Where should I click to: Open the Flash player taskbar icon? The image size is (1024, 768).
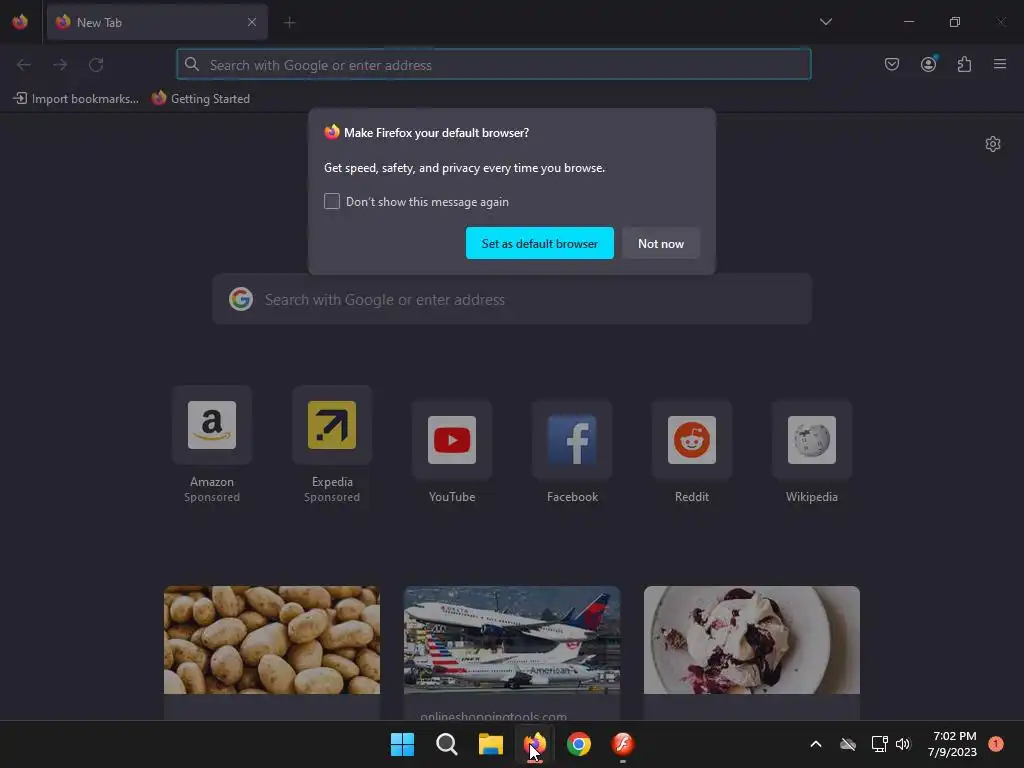(x=622, y=744)
